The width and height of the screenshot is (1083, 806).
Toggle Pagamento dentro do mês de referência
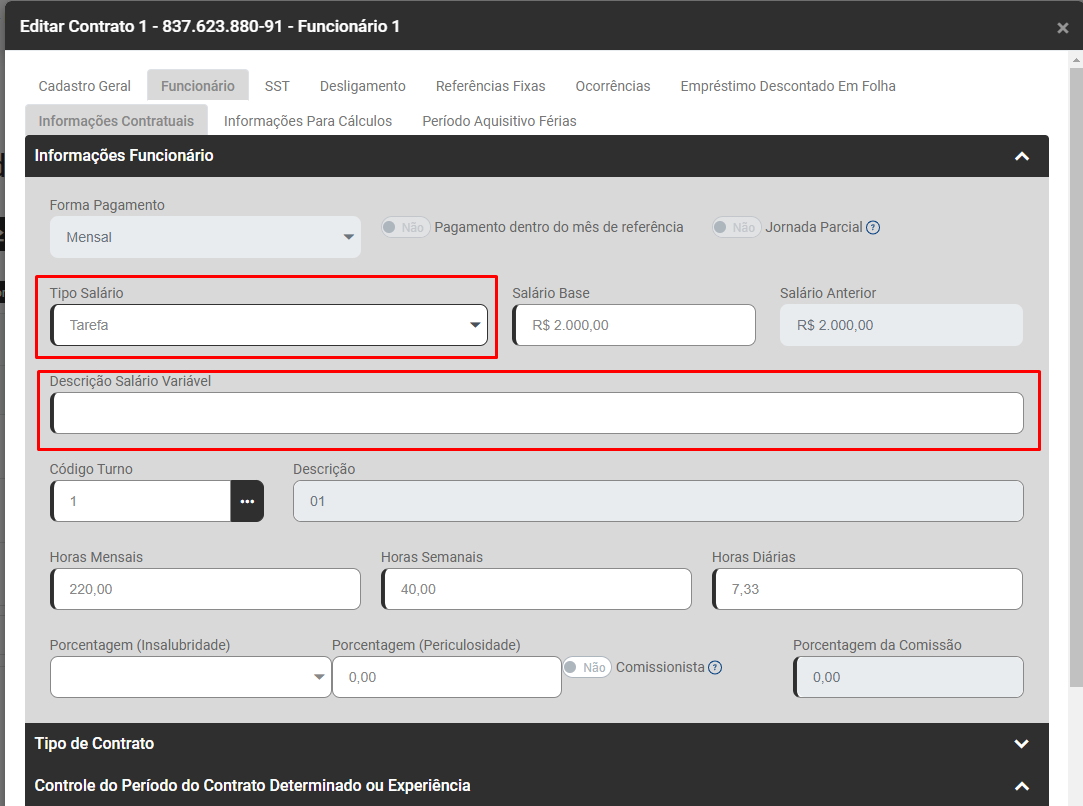click(405, 227)
